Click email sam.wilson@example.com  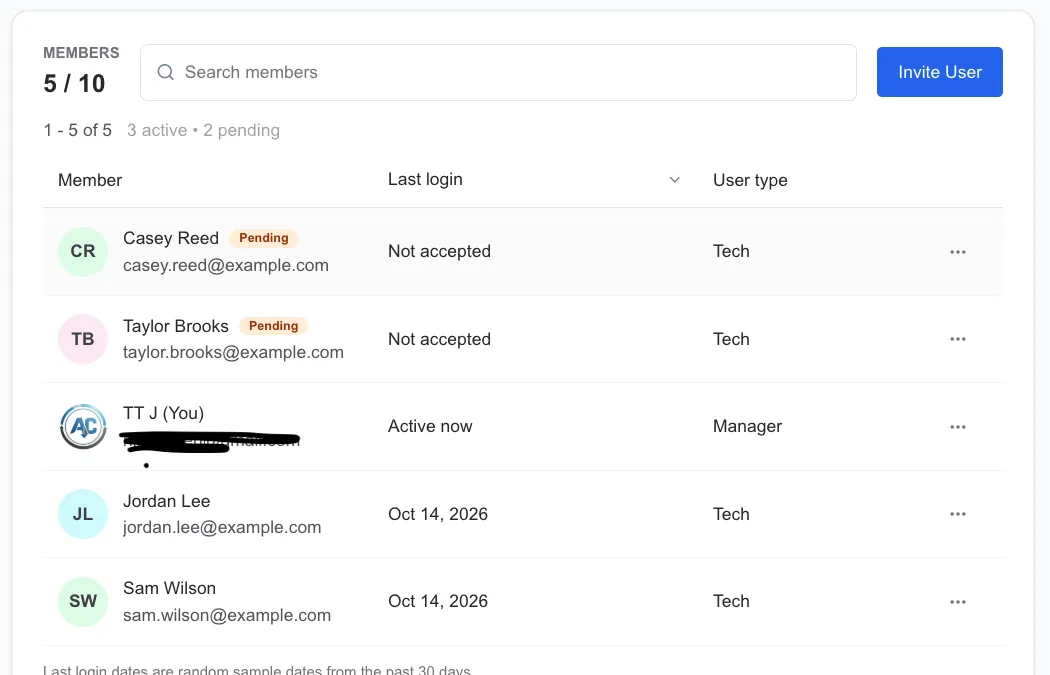(x=227, y=615)
